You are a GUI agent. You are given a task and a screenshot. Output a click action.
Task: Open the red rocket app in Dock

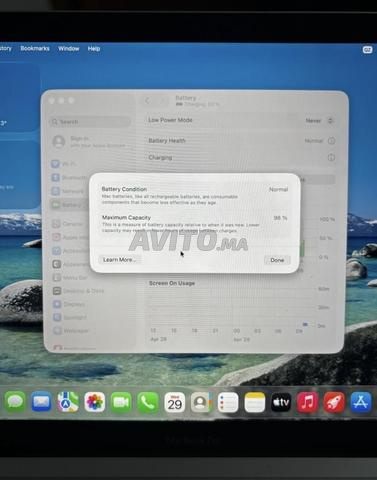[x=334, y=402]
